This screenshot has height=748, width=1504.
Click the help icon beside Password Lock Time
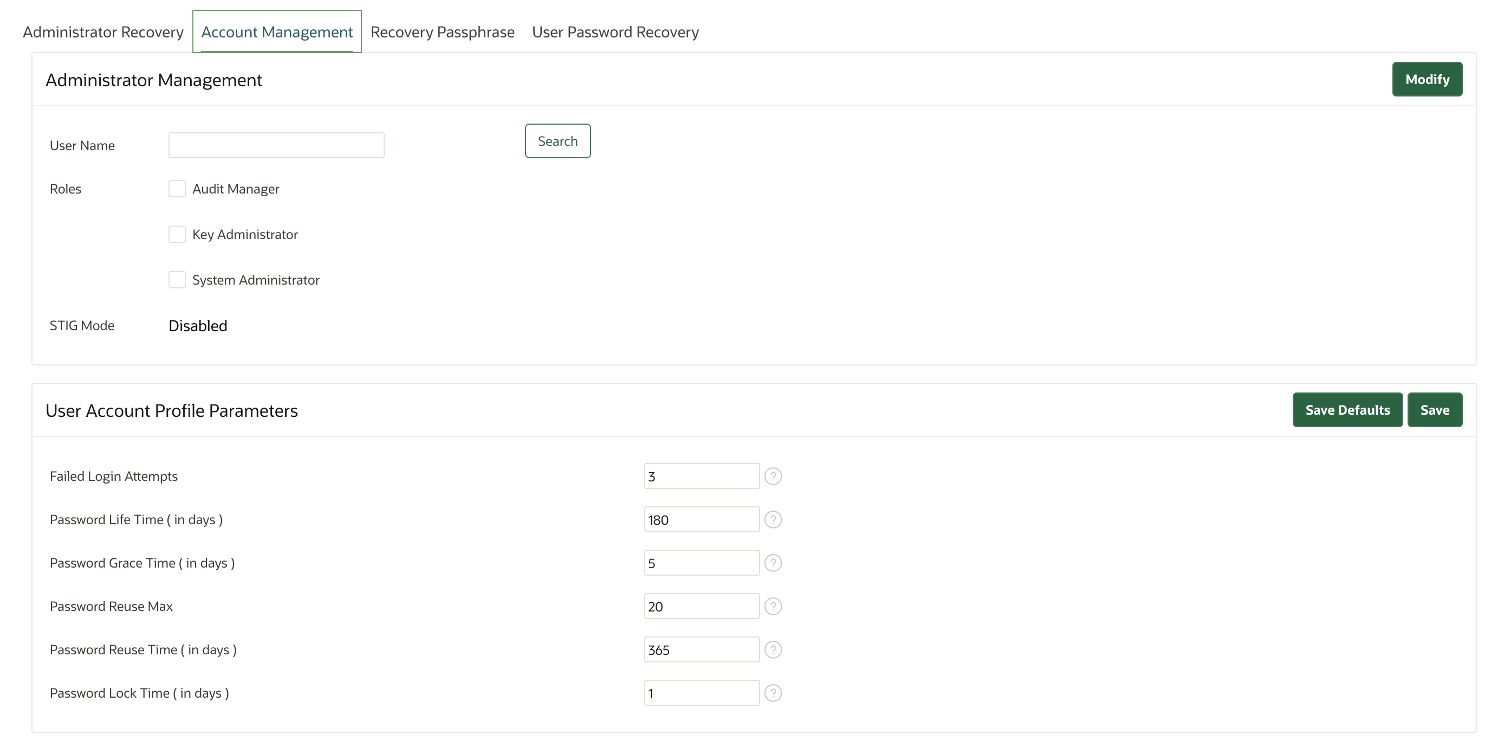click(772, 692)
